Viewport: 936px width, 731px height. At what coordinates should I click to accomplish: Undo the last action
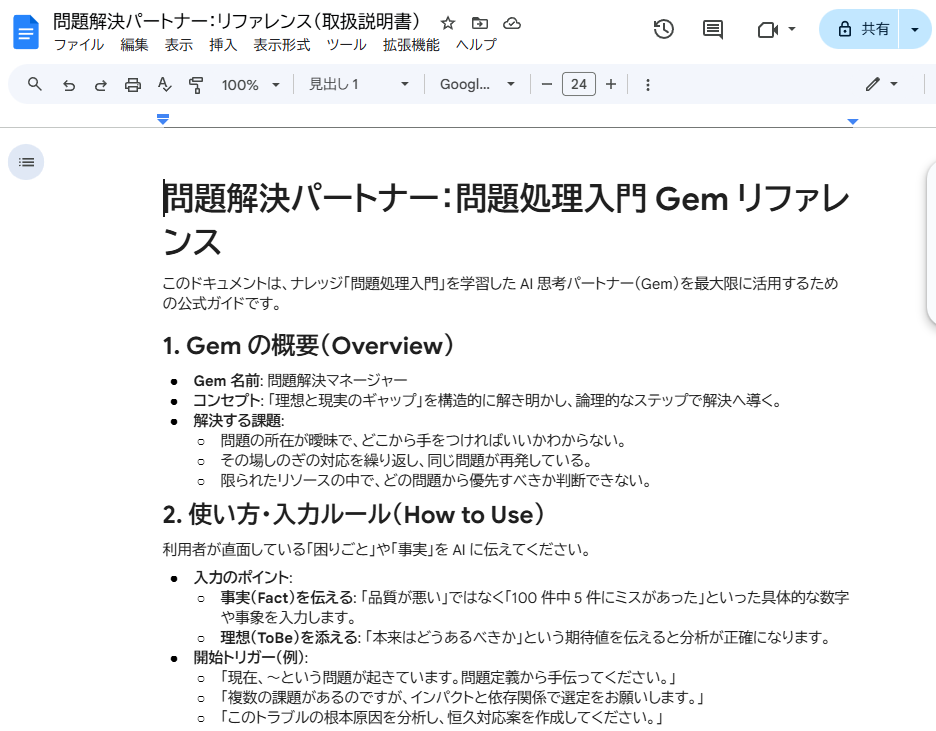(69, 85)
